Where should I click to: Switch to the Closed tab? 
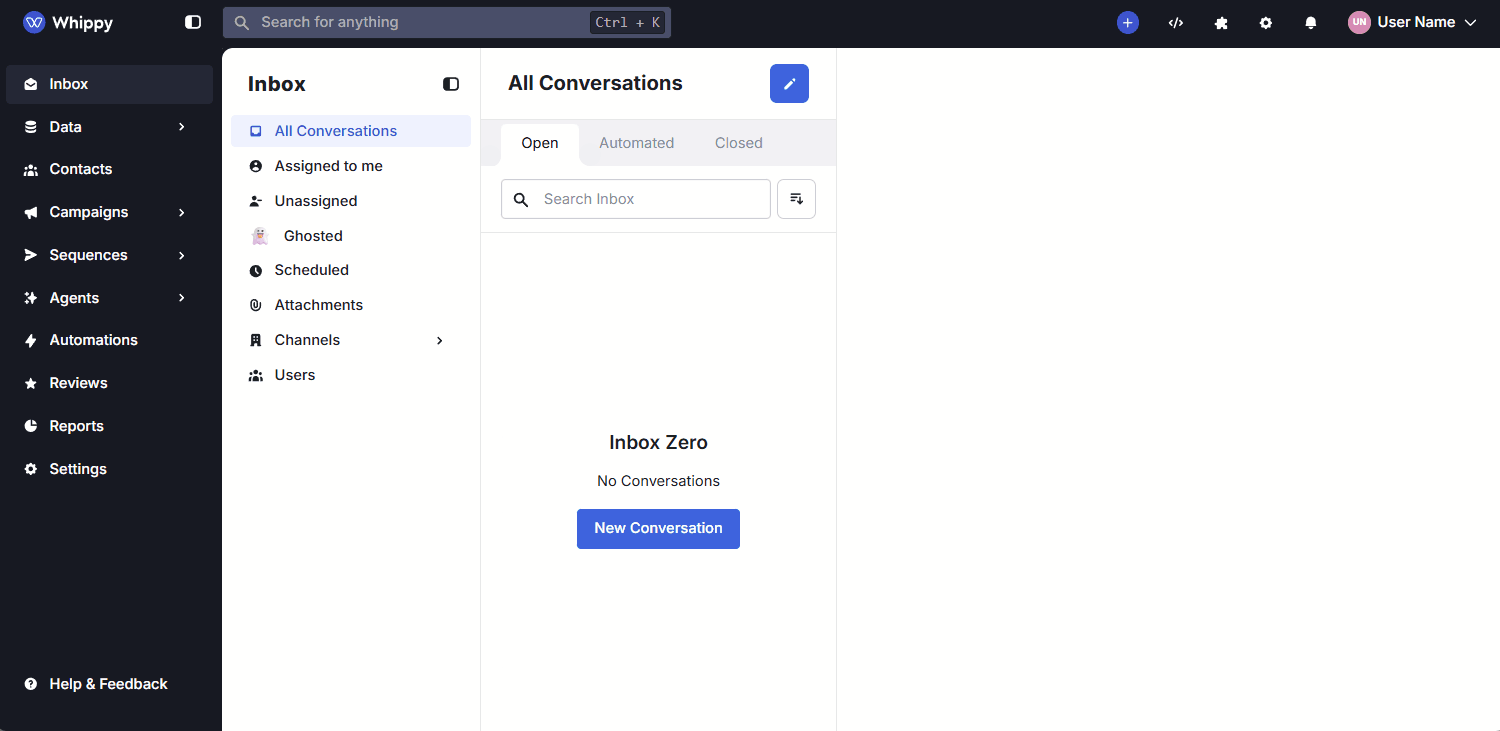click(738, 143)
